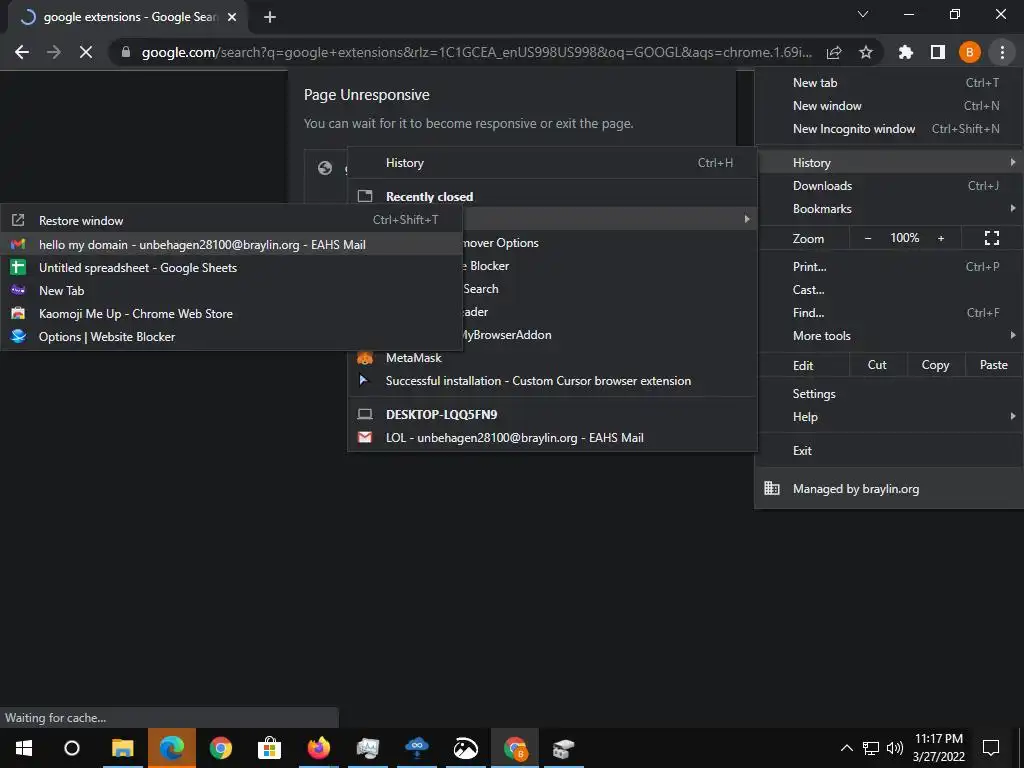Show hidden tray icons chevron
Image resolution: width=1024 pixels, height=768 pixels.
pos(846,748)
